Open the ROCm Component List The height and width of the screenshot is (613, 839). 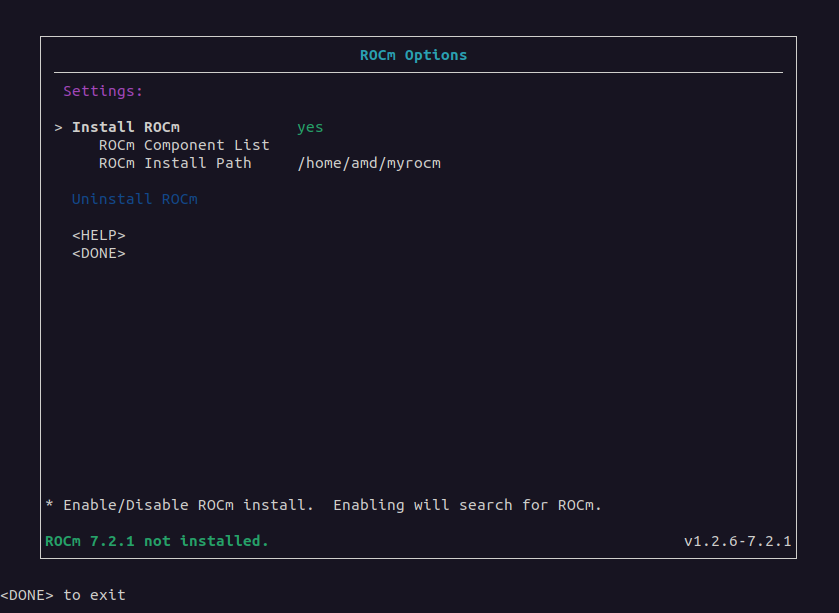[183, 145]
